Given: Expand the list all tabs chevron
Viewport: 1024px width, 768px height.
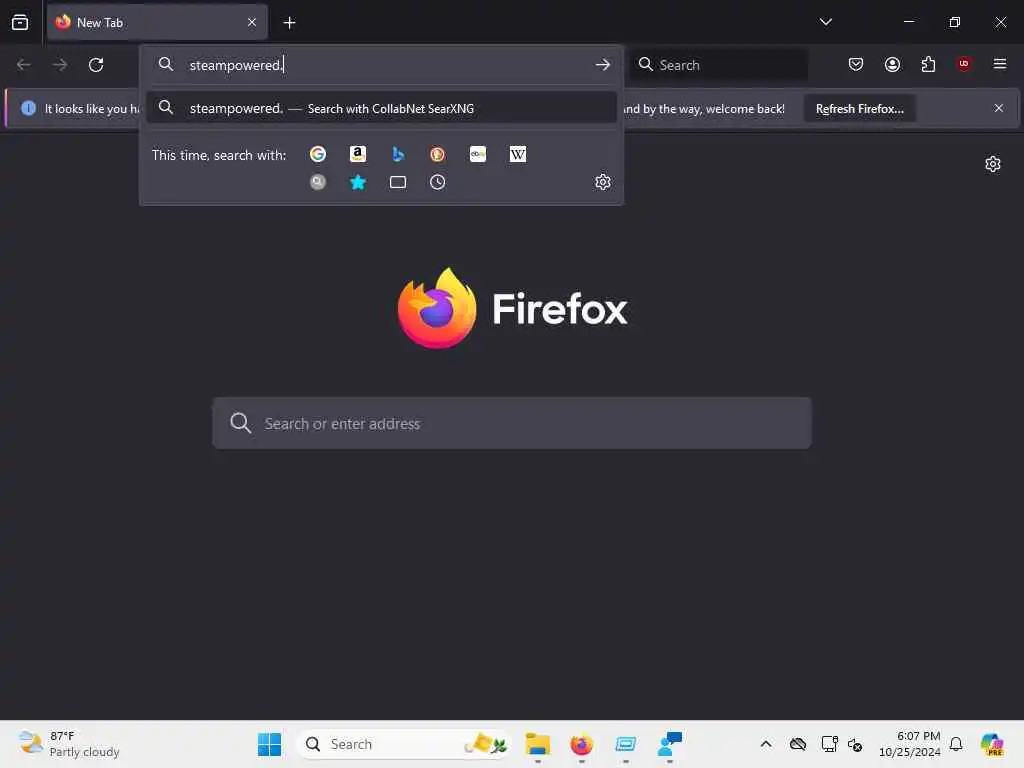Looking at the screenshot, I should pos(825,22).
